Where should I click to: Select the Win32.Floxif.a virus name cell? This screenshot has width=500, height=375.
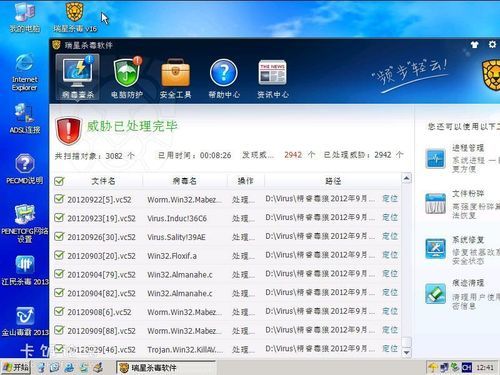tap(172, 256)
